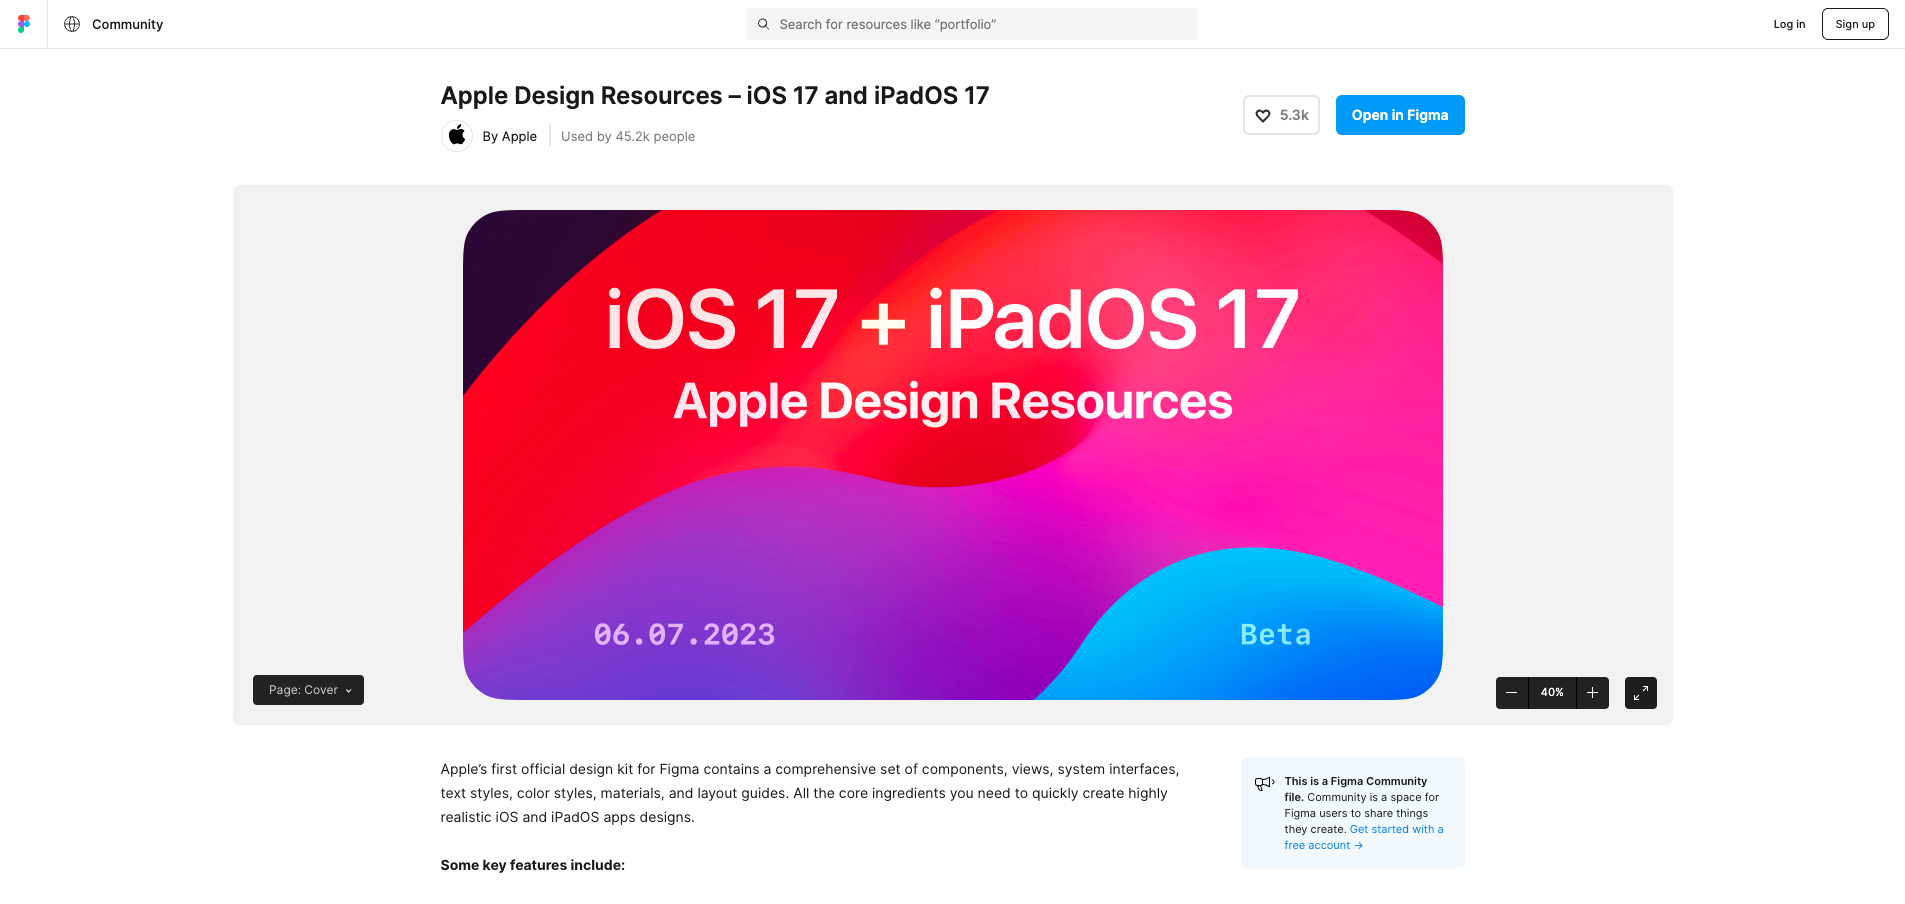The height and width of the screenshot is (904, 1905).
Task: Click the search magnifier icon
Action: [x=763, y=24]
